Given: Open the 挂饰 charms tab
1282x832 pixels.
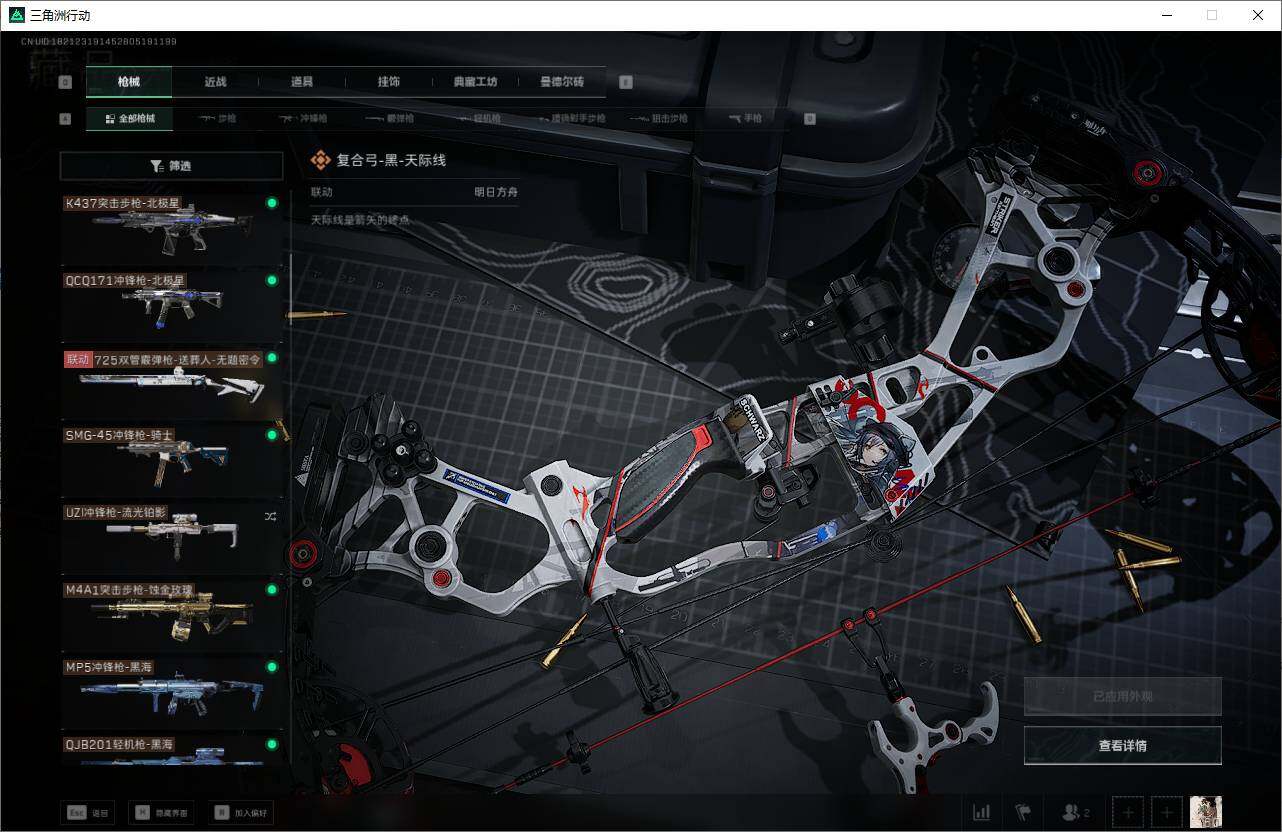Looking at the screenshot, I should pos(389,82).
